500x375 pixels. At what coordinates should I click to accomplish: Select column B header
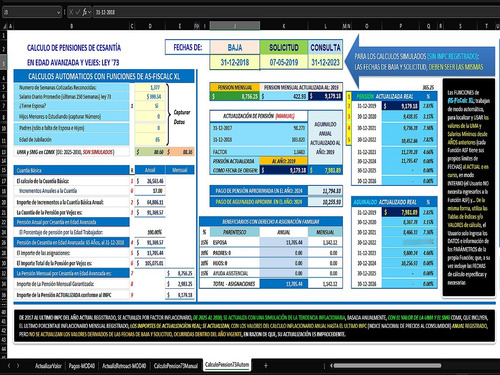pos(71,26)
